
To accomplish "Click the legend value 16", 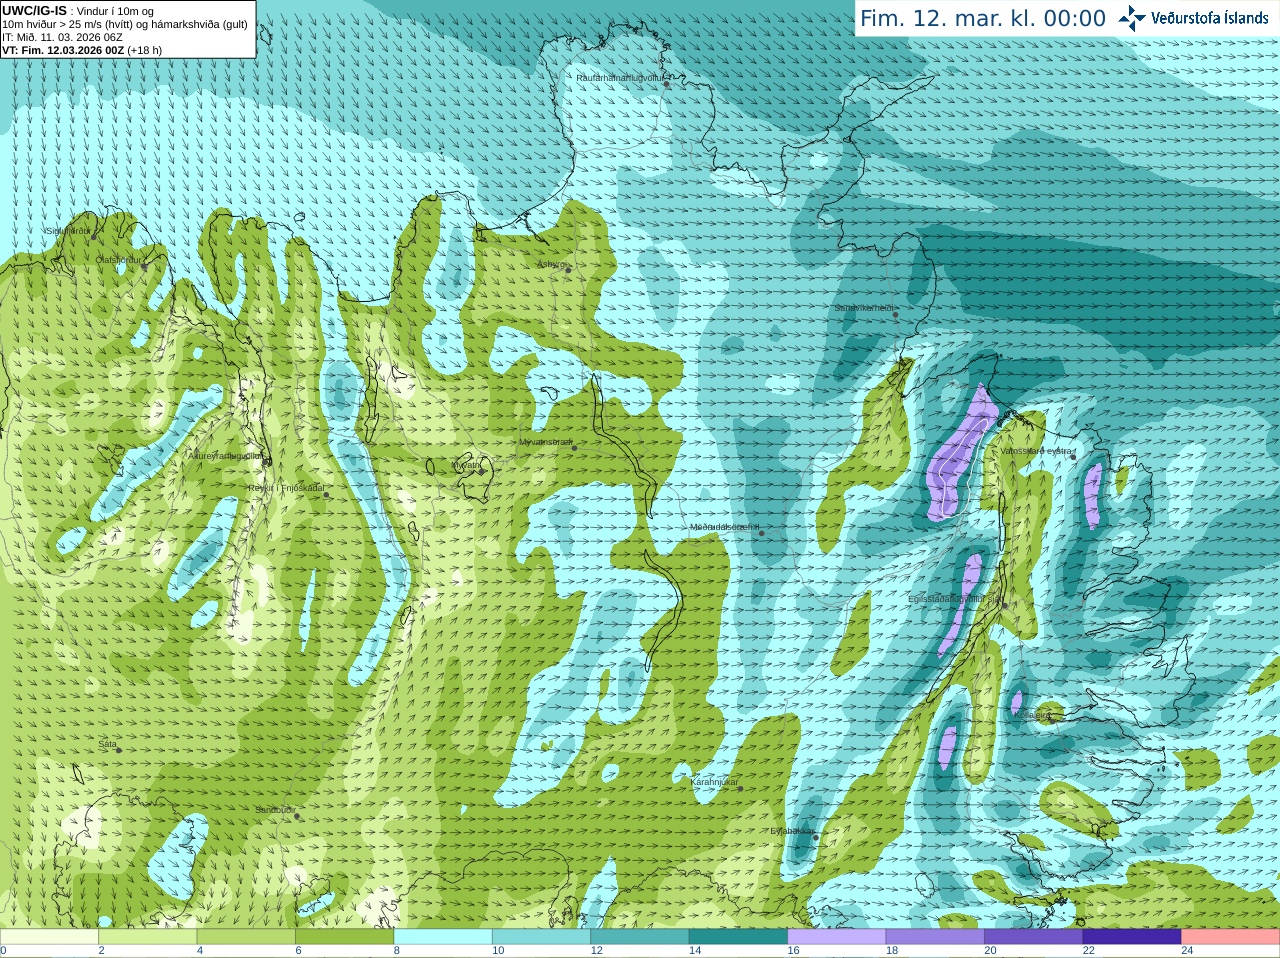I will tap(793, 951).
